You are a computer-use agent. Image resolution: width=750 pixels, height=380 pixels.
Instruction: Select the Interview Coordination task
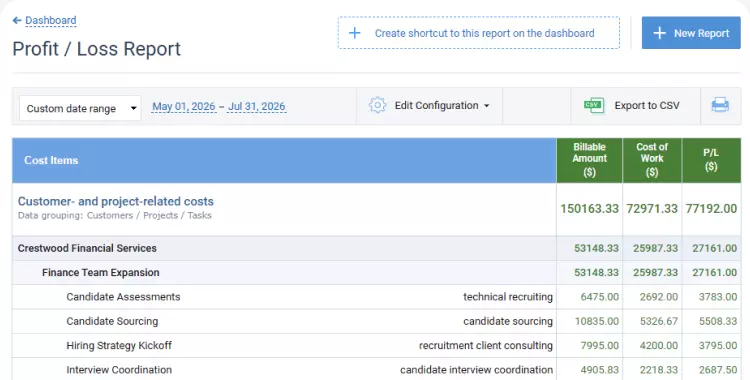pos(119,370)
